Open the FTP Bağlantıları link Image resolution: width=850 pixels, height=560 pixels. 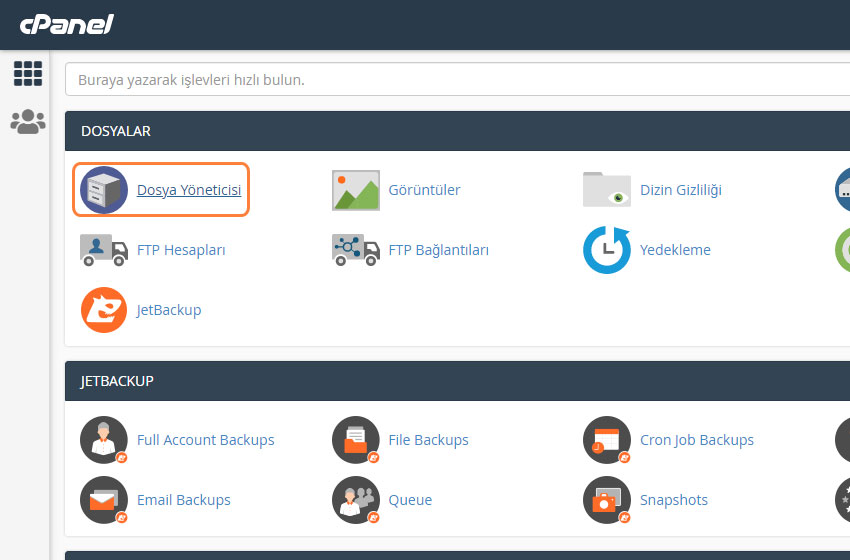(x=439, y=250)
